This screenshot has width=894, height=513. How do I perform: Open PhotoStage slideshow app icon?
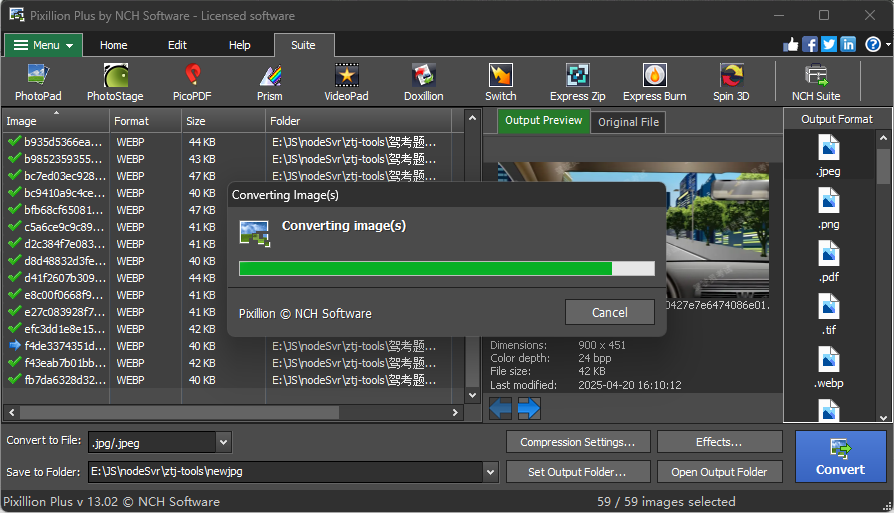point(115,83)
